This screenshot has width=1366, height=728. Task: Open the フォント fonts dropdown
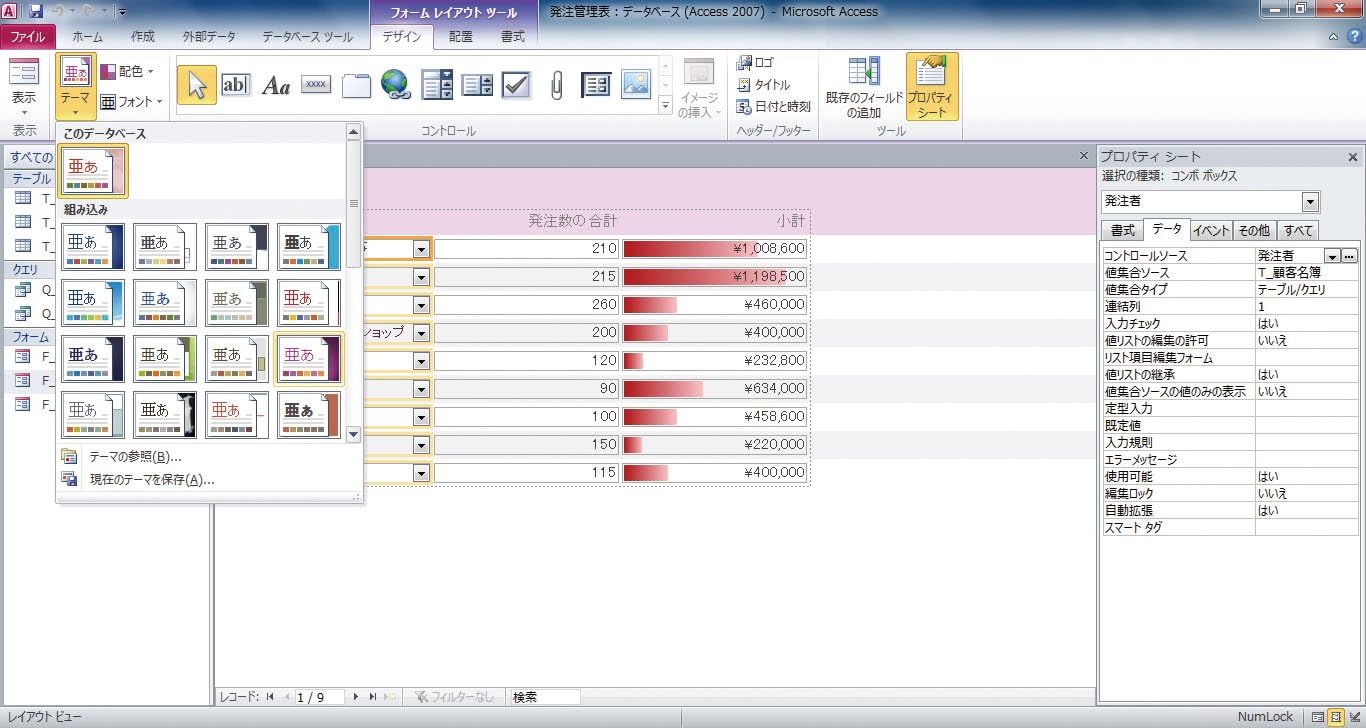pyautogui.click(x=131, y=101)
